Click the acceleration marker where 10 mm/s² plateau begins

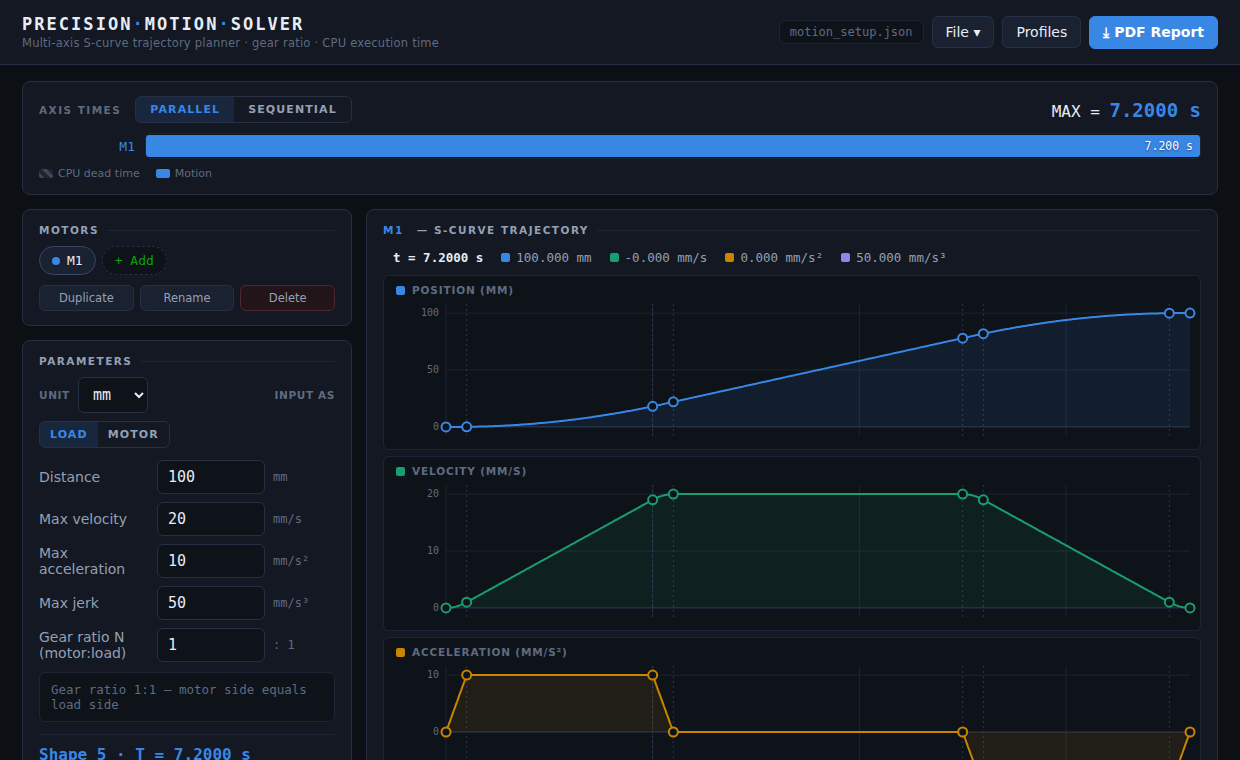(467, 675)
